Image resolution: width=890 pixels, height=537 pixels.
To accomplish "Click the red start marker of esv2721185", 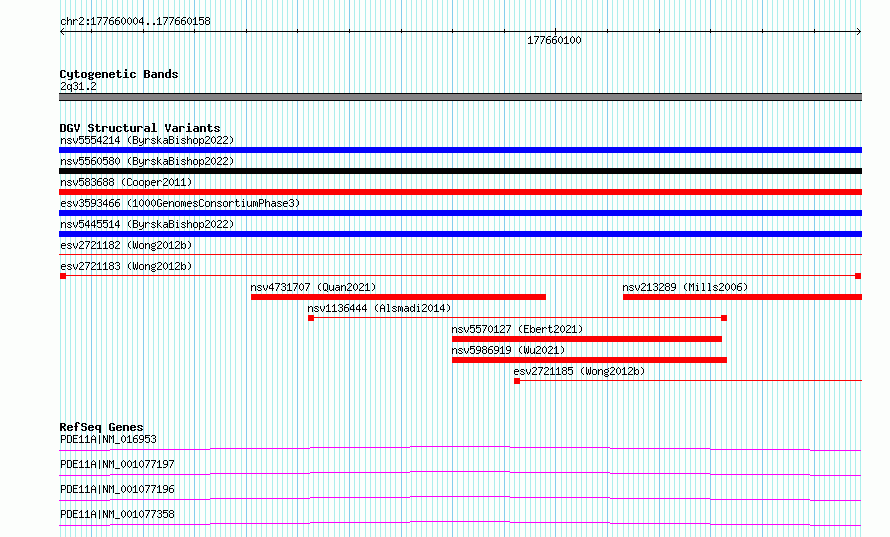I will (517, 381).
